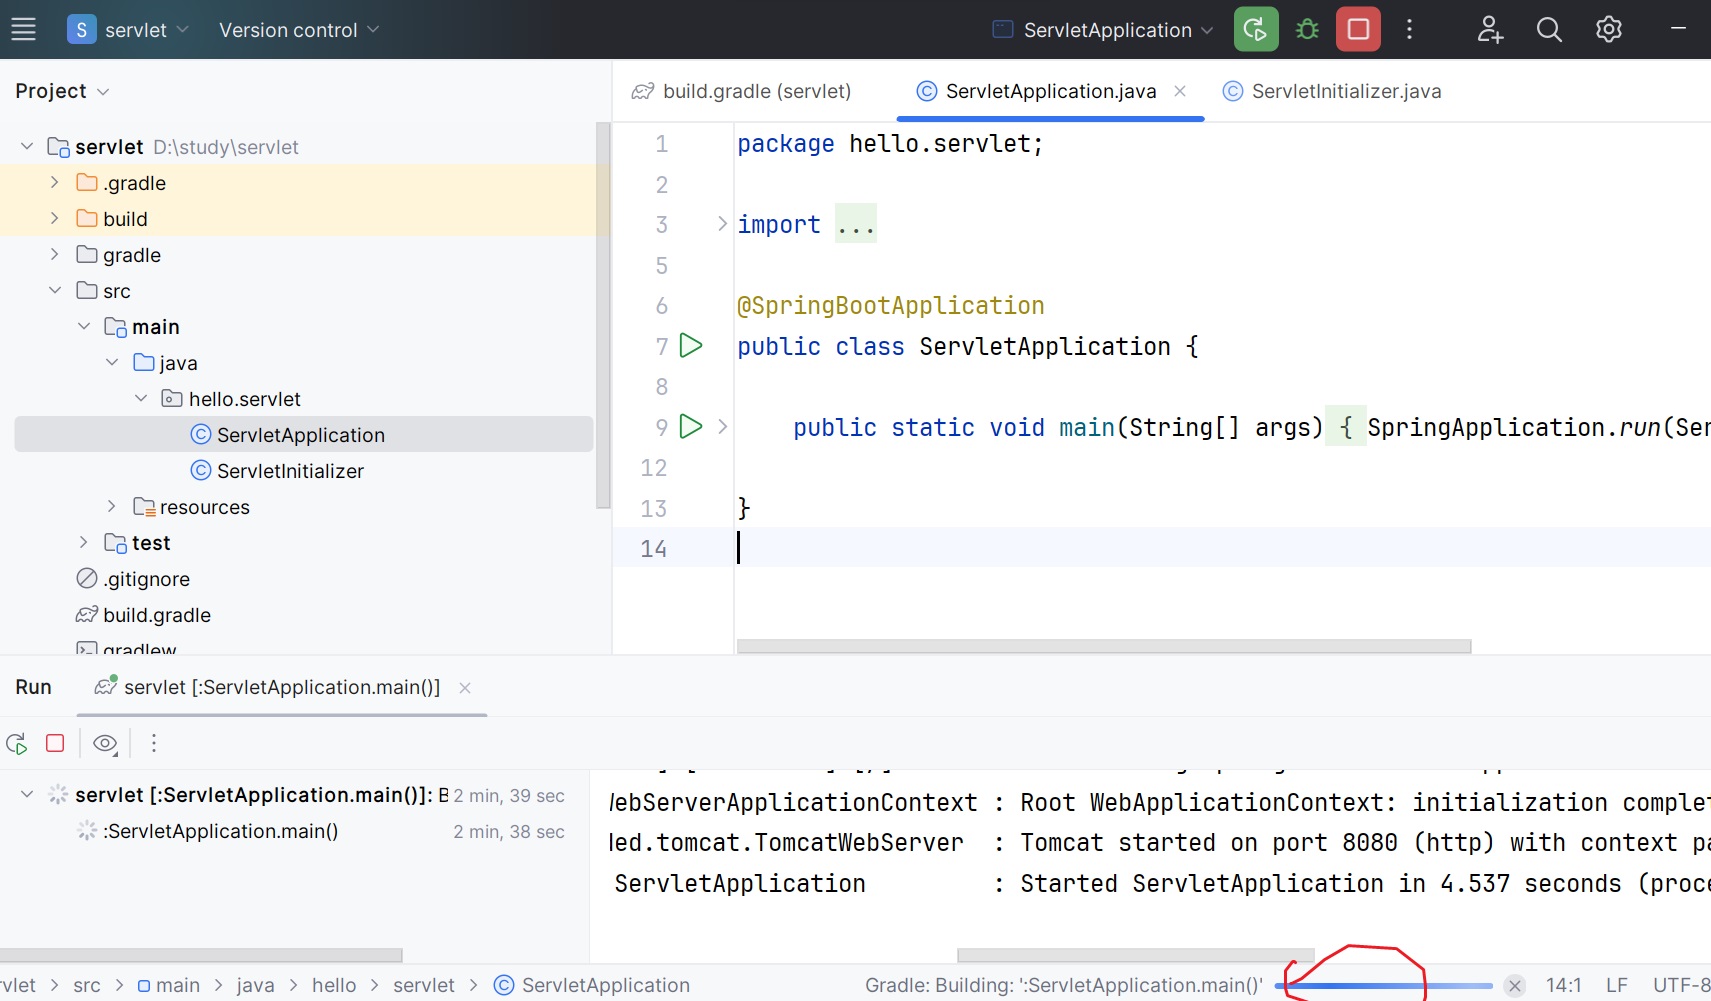Rerun from the Run panel toolbar
This screenshot has height=1001, width=1711.
[x=16, y=743]
